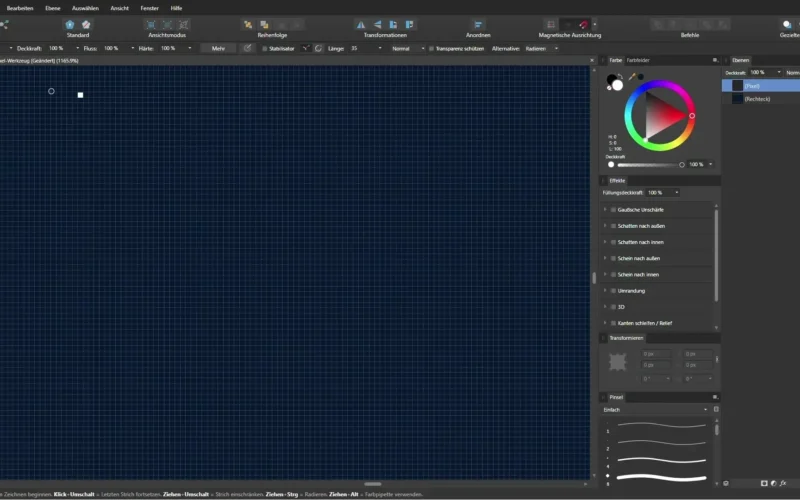Screen dimensions: 800x500
Task: Switch to the Farbfelder tab
Action: (638, 60)
